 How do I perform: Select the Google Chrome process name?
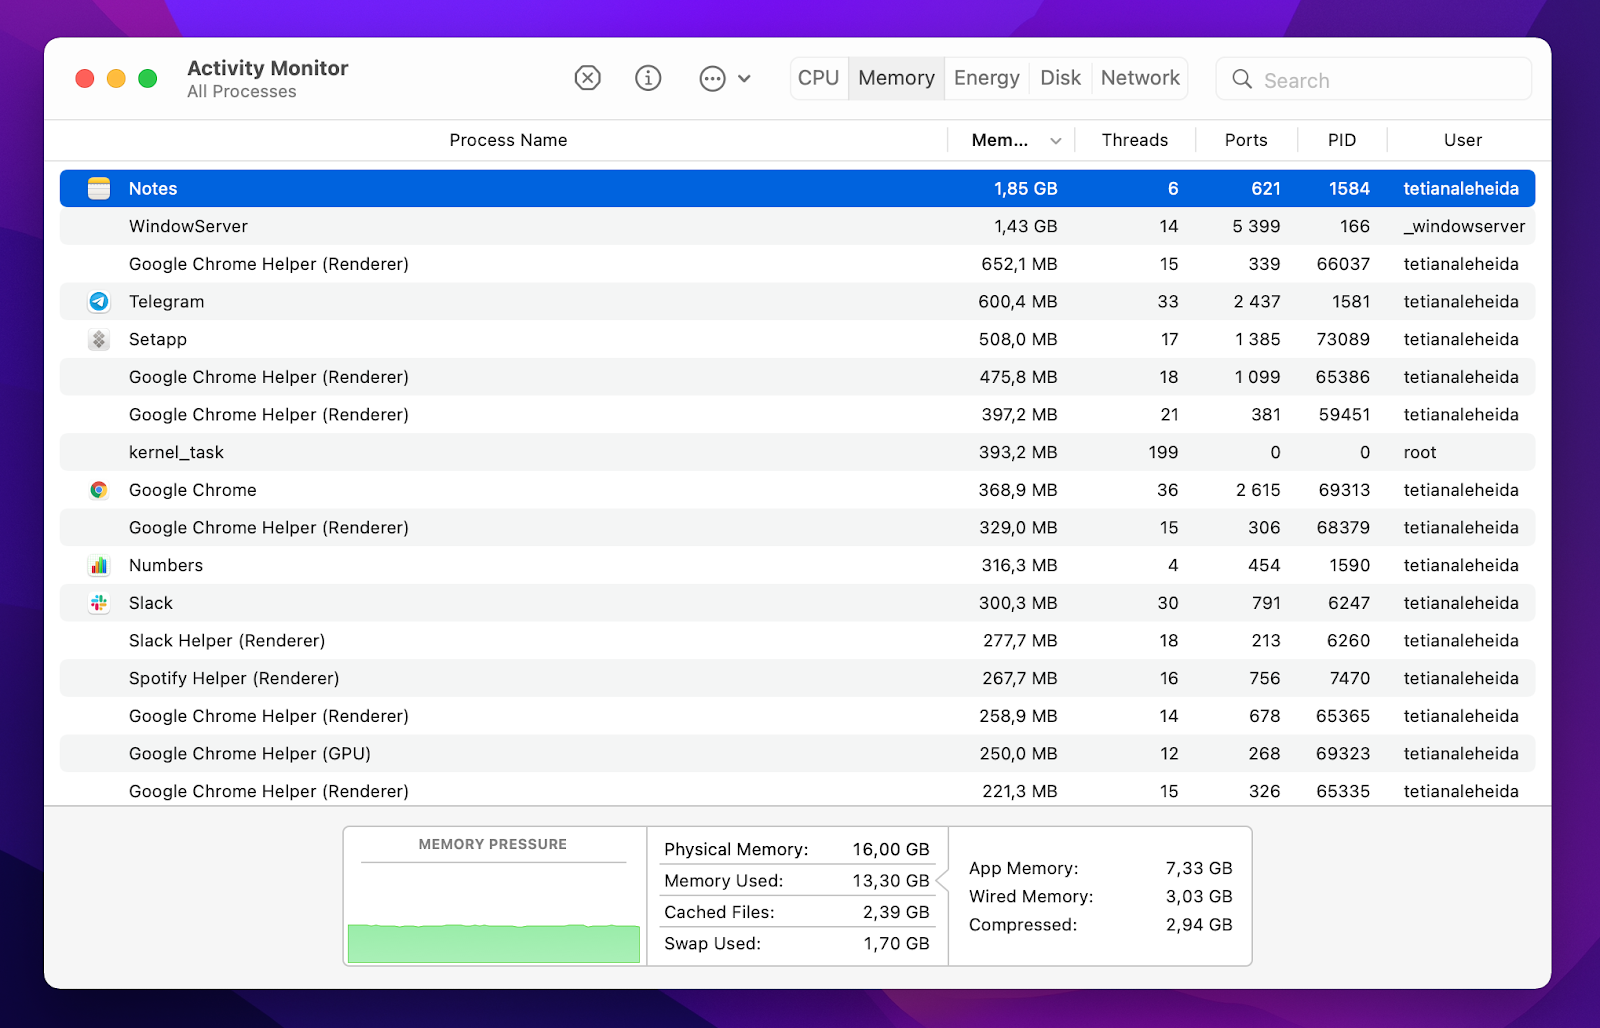click(193, 490)
